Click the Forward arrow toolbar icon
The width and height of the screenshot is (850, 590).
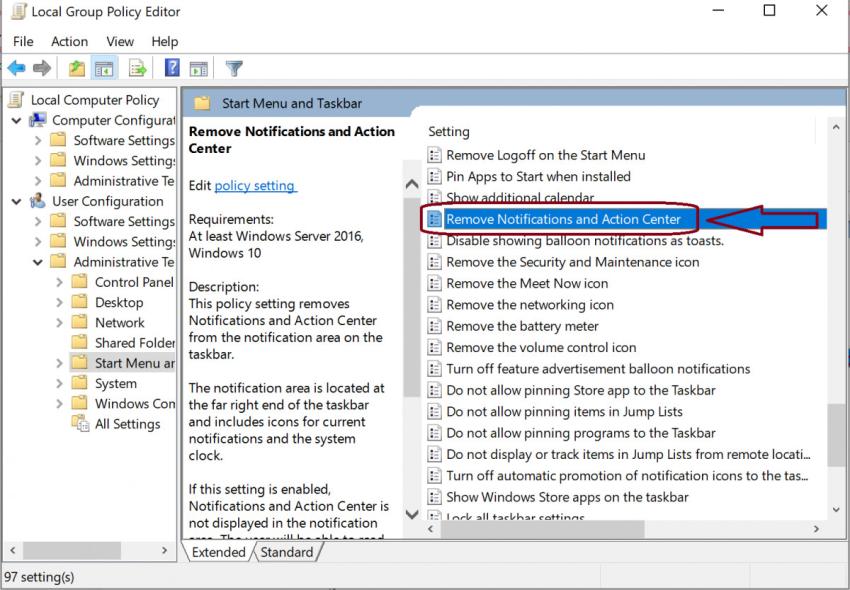(42, 68)
